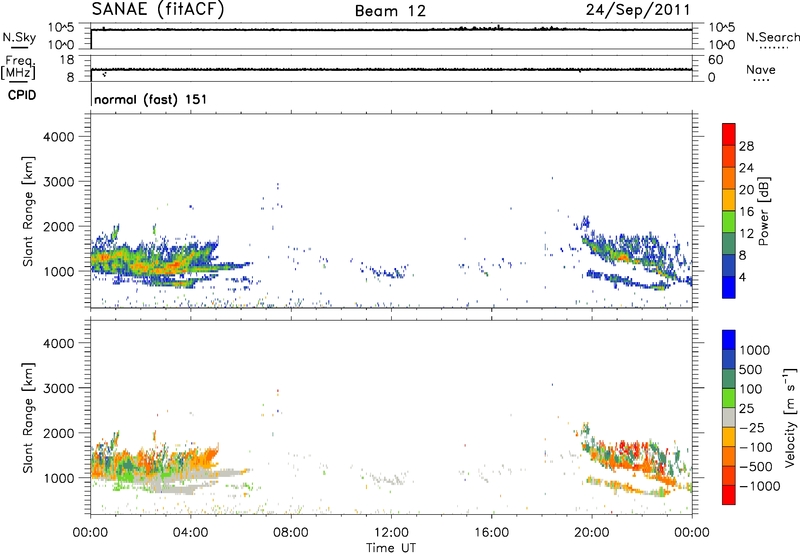Viewport: 800px width, 554px height.
Task: Click the dotted line sample under N.Search
Action: click(773, 48)
